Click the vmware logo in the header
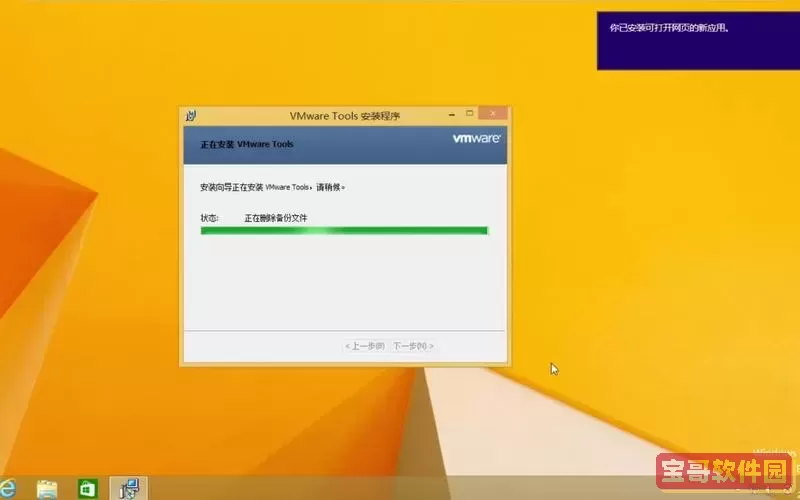The image size is (800, 500). click(x=477, y=138)
